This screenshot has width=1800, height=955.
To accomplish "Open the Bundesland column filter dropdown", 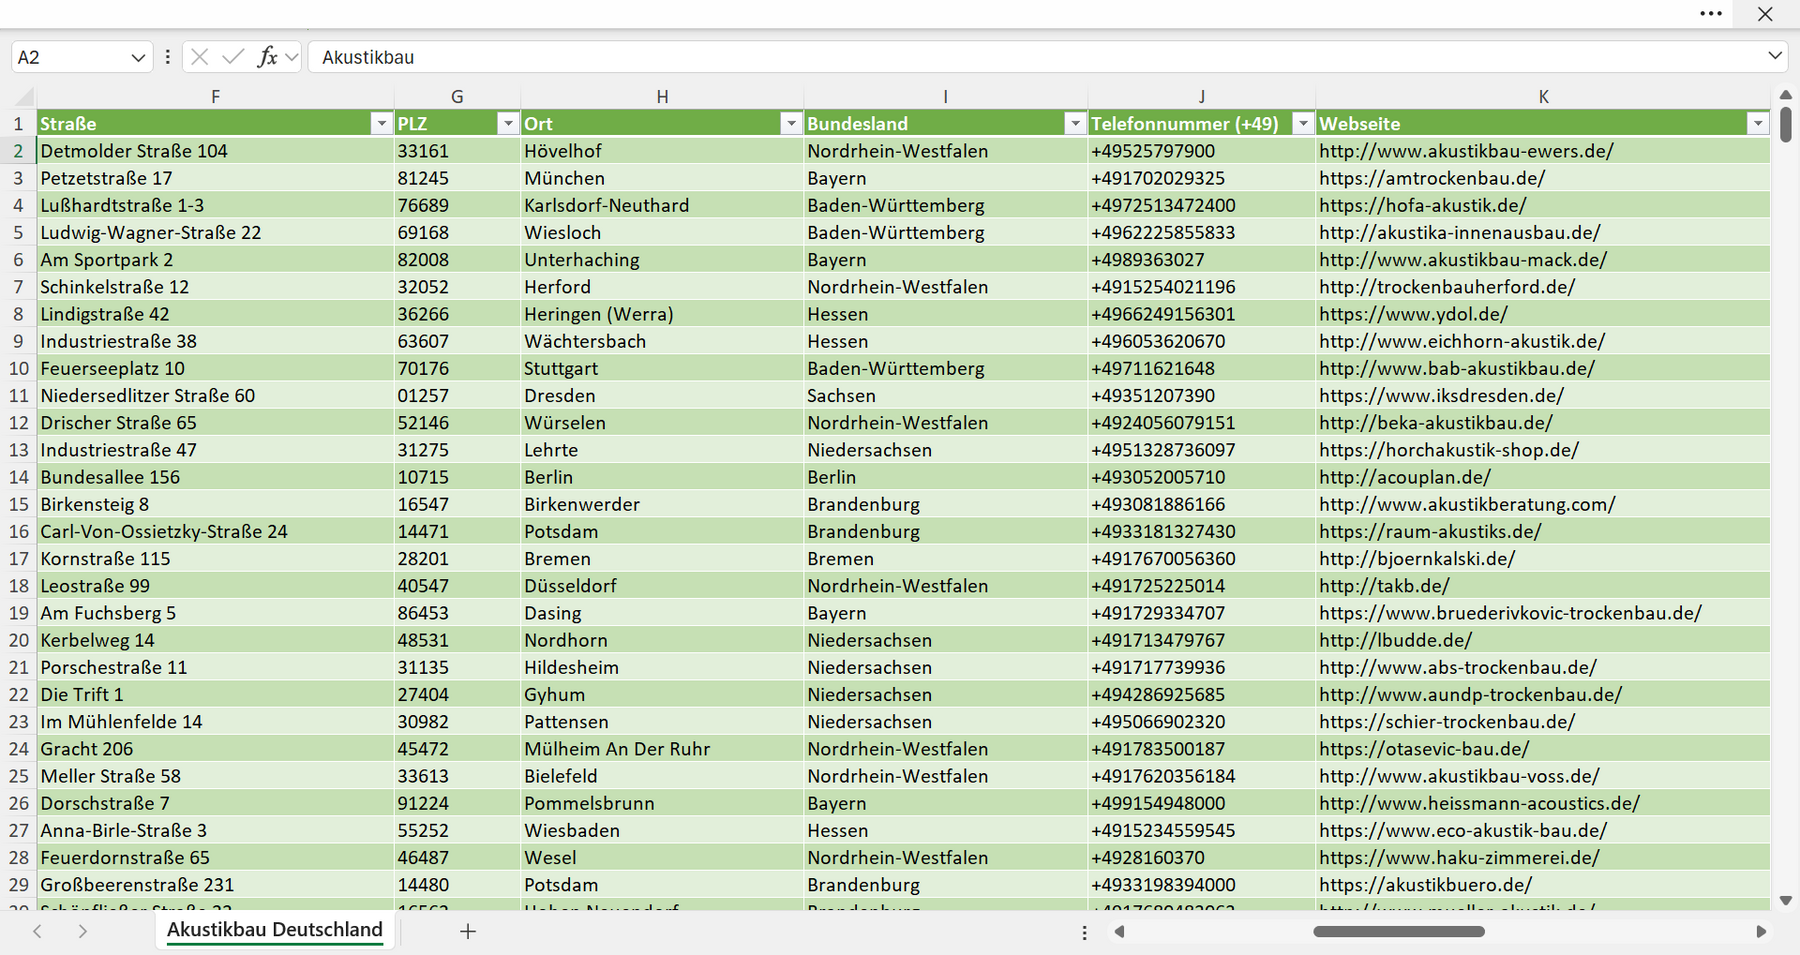I will tap(1075, 123).
